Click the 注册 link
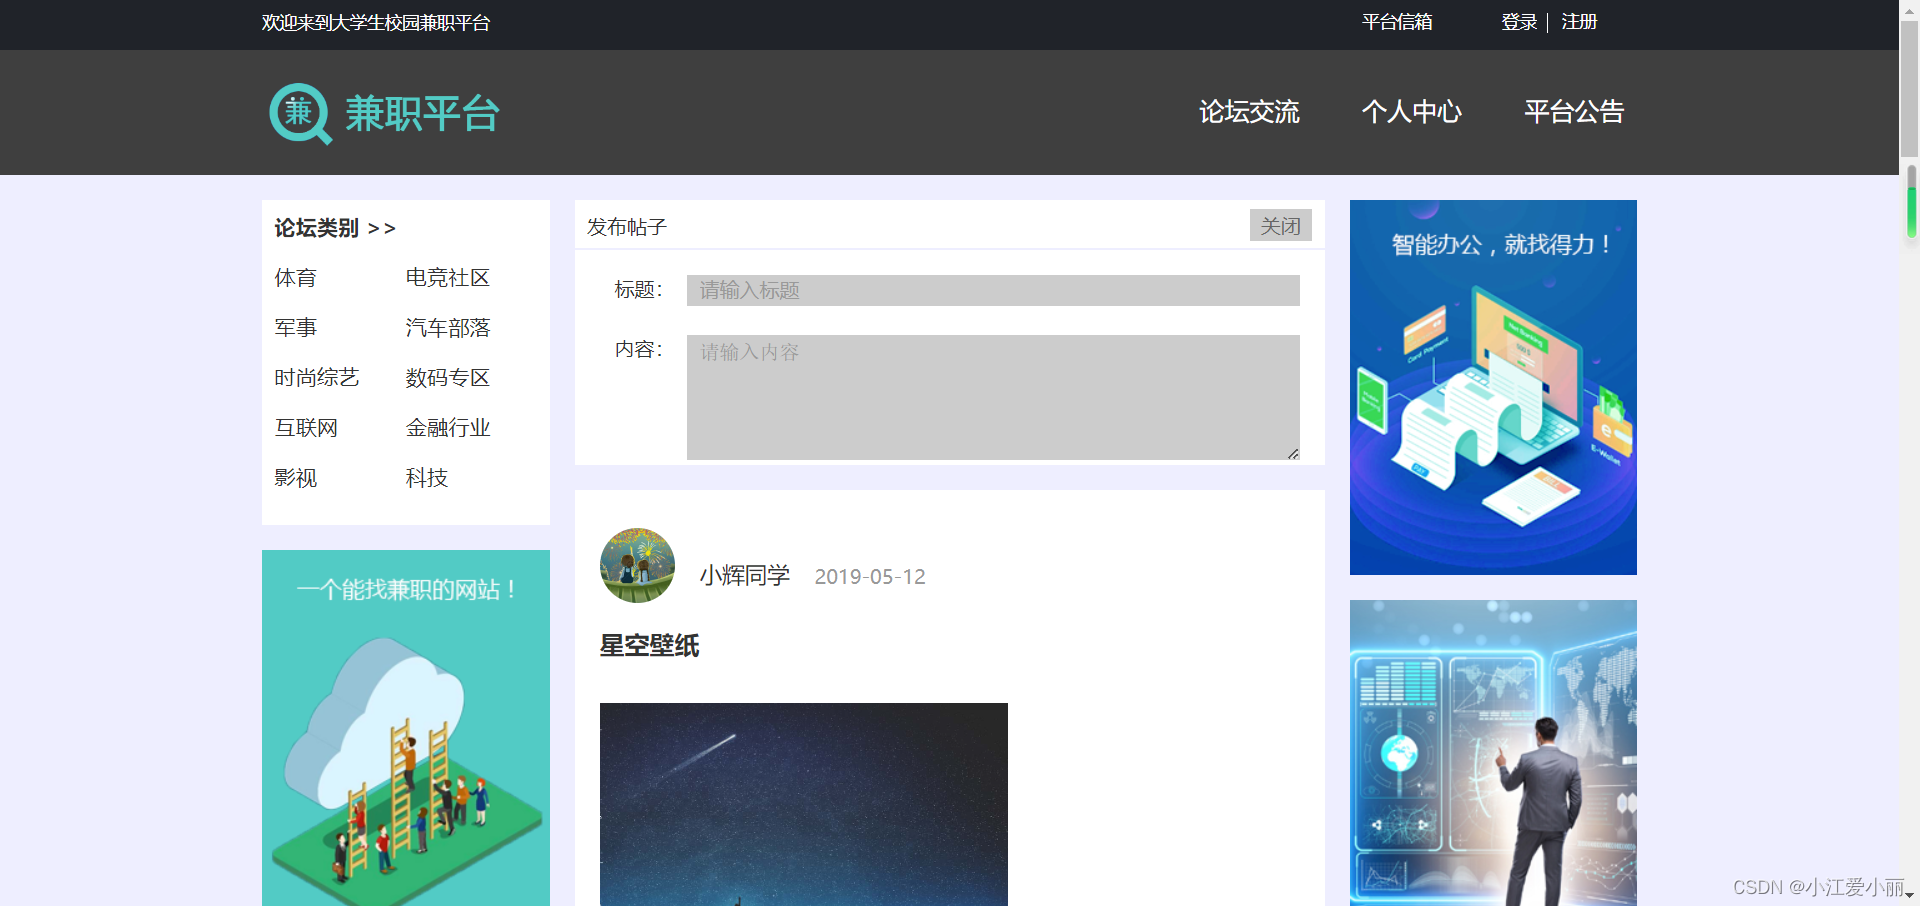This screenshot has height=906, width=1920. click(x=1579, y=22)
